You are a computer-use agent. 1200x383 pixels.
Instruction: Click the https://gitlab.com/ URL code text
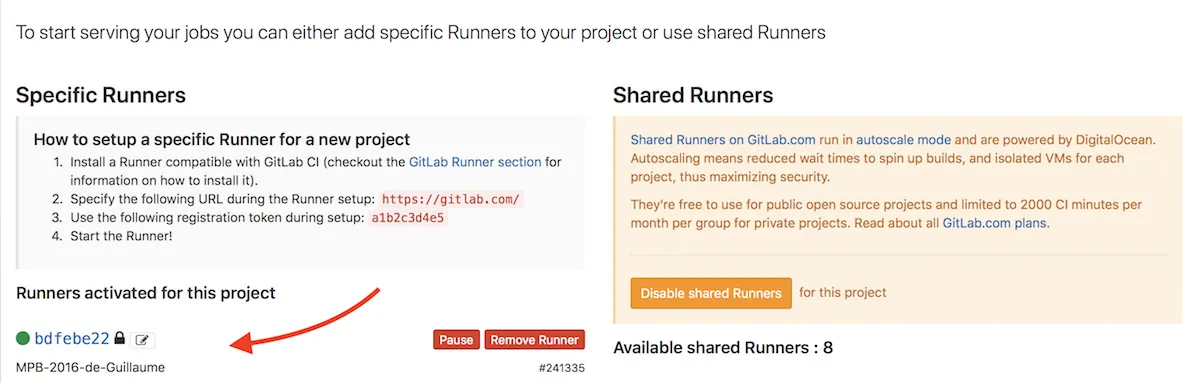pos(451,199)
